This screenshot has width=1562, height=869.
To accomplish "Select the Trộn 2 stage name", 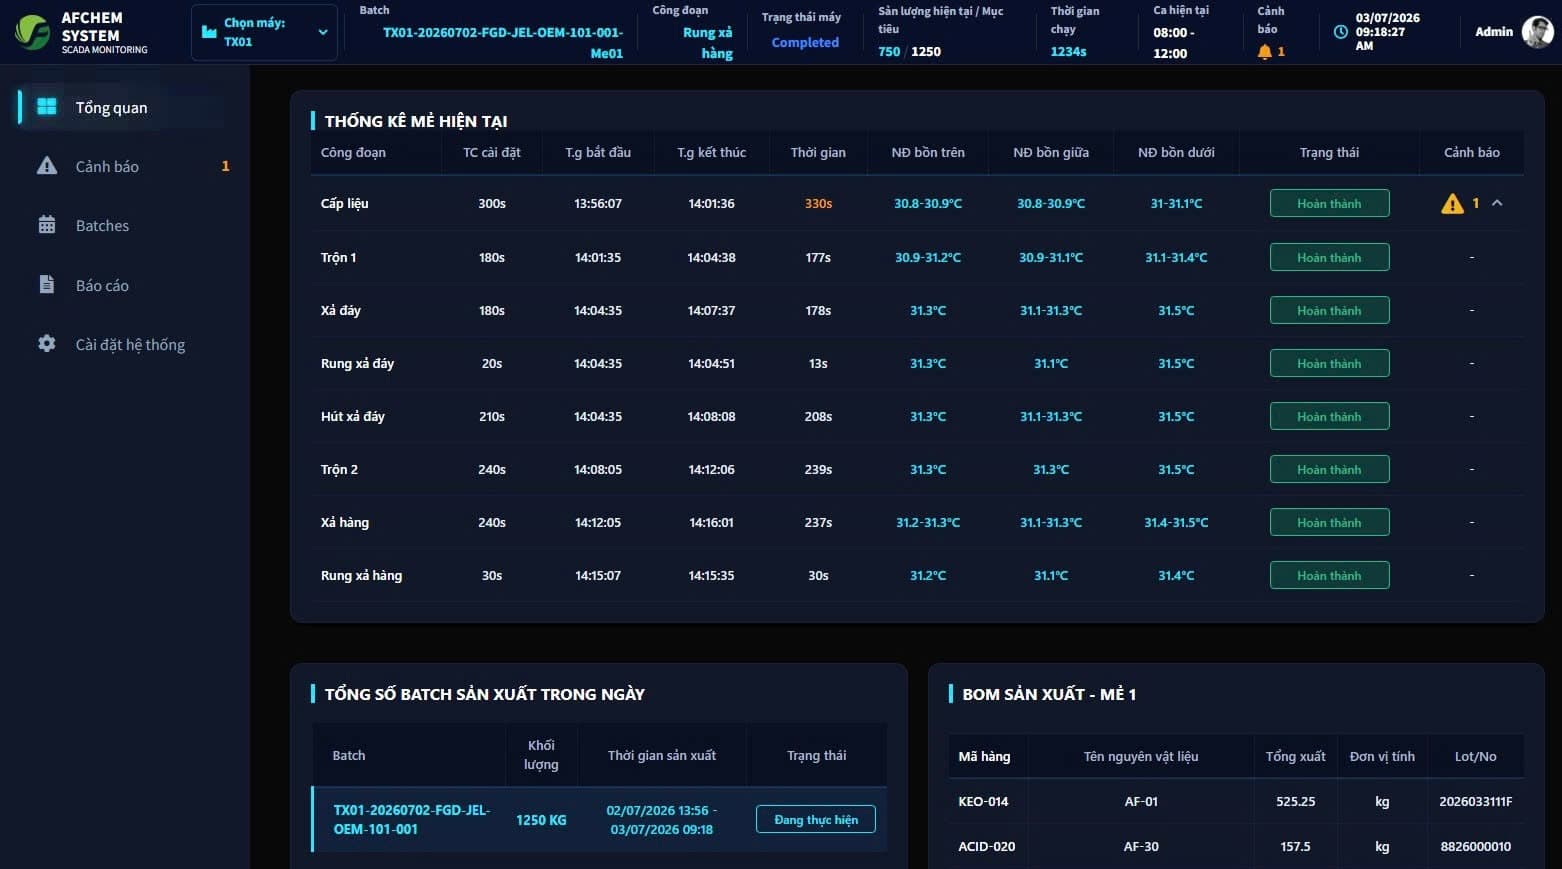I will pyautogui.click(x=339, y=469).
